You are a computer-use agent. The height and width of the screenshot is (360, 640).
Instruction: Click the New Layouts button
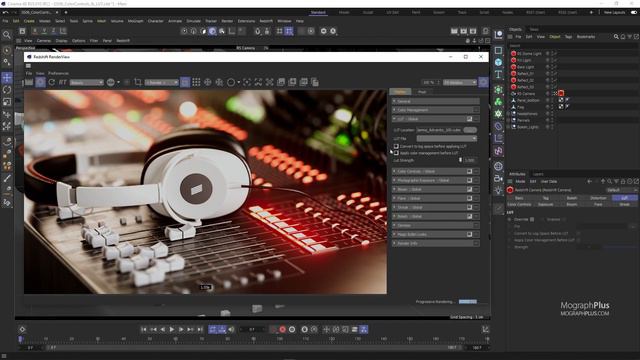614,13
